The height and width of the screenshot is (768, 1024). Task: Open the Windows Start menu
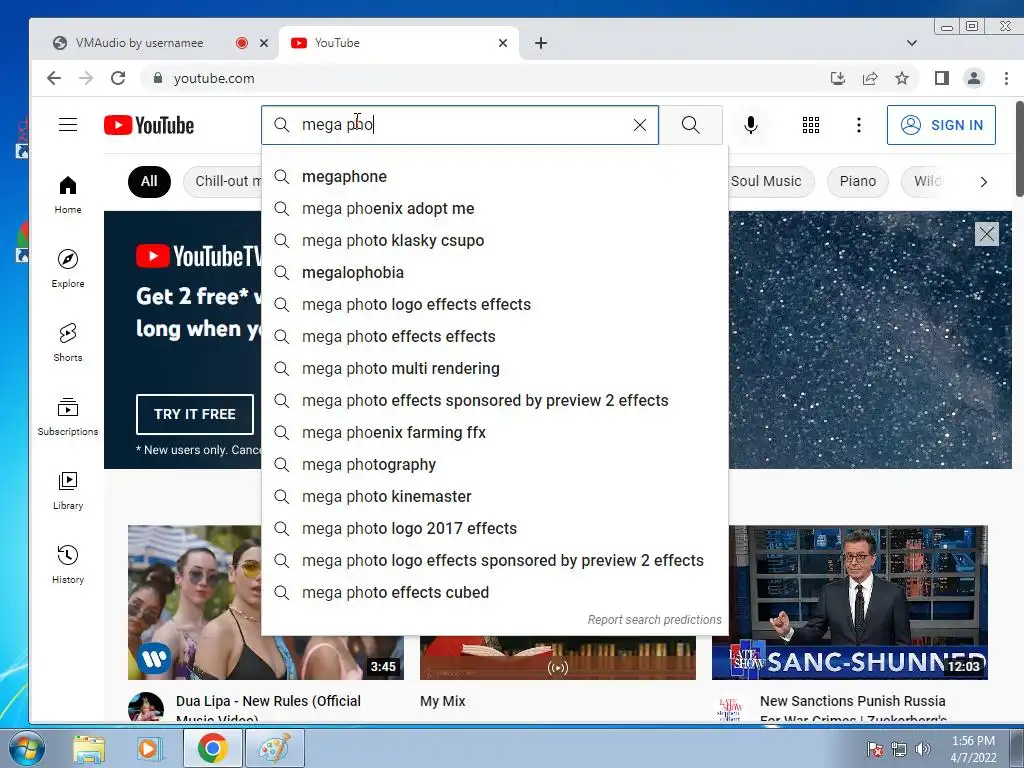(26, 748)
